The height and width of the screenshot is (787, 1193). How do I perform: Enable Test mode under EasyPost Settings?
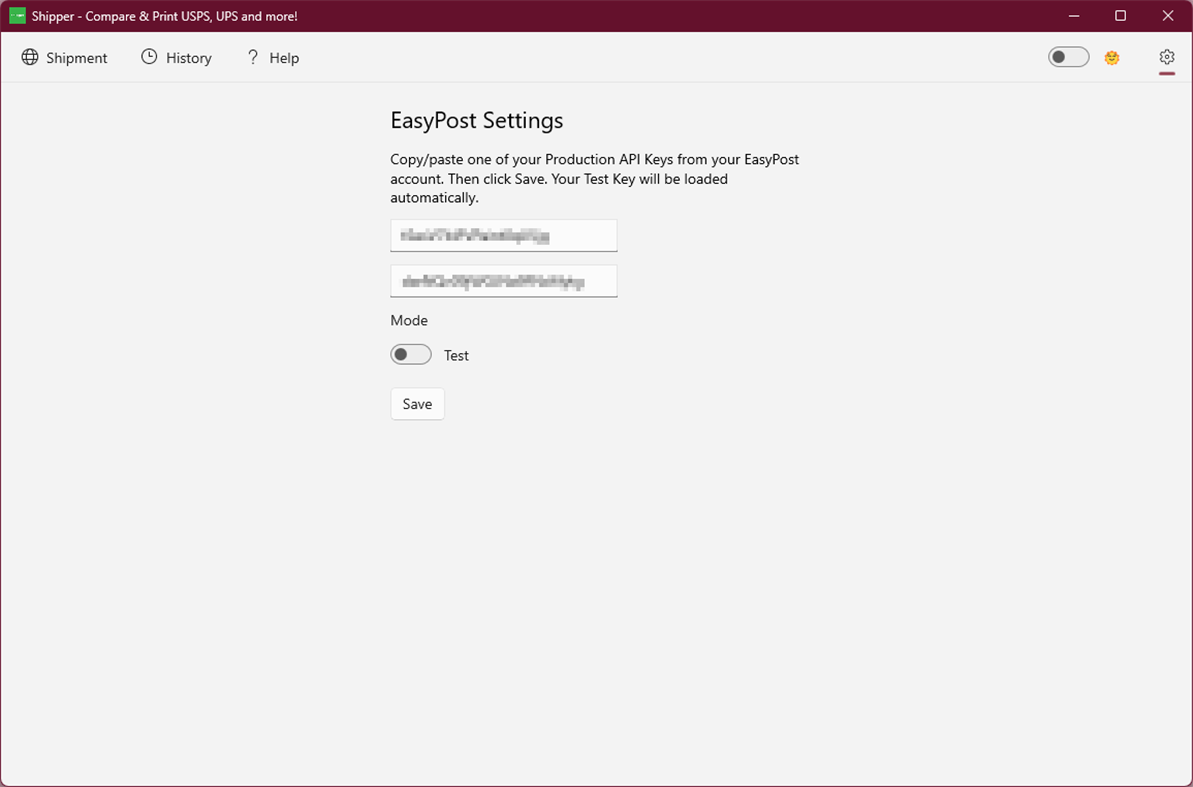410,354
